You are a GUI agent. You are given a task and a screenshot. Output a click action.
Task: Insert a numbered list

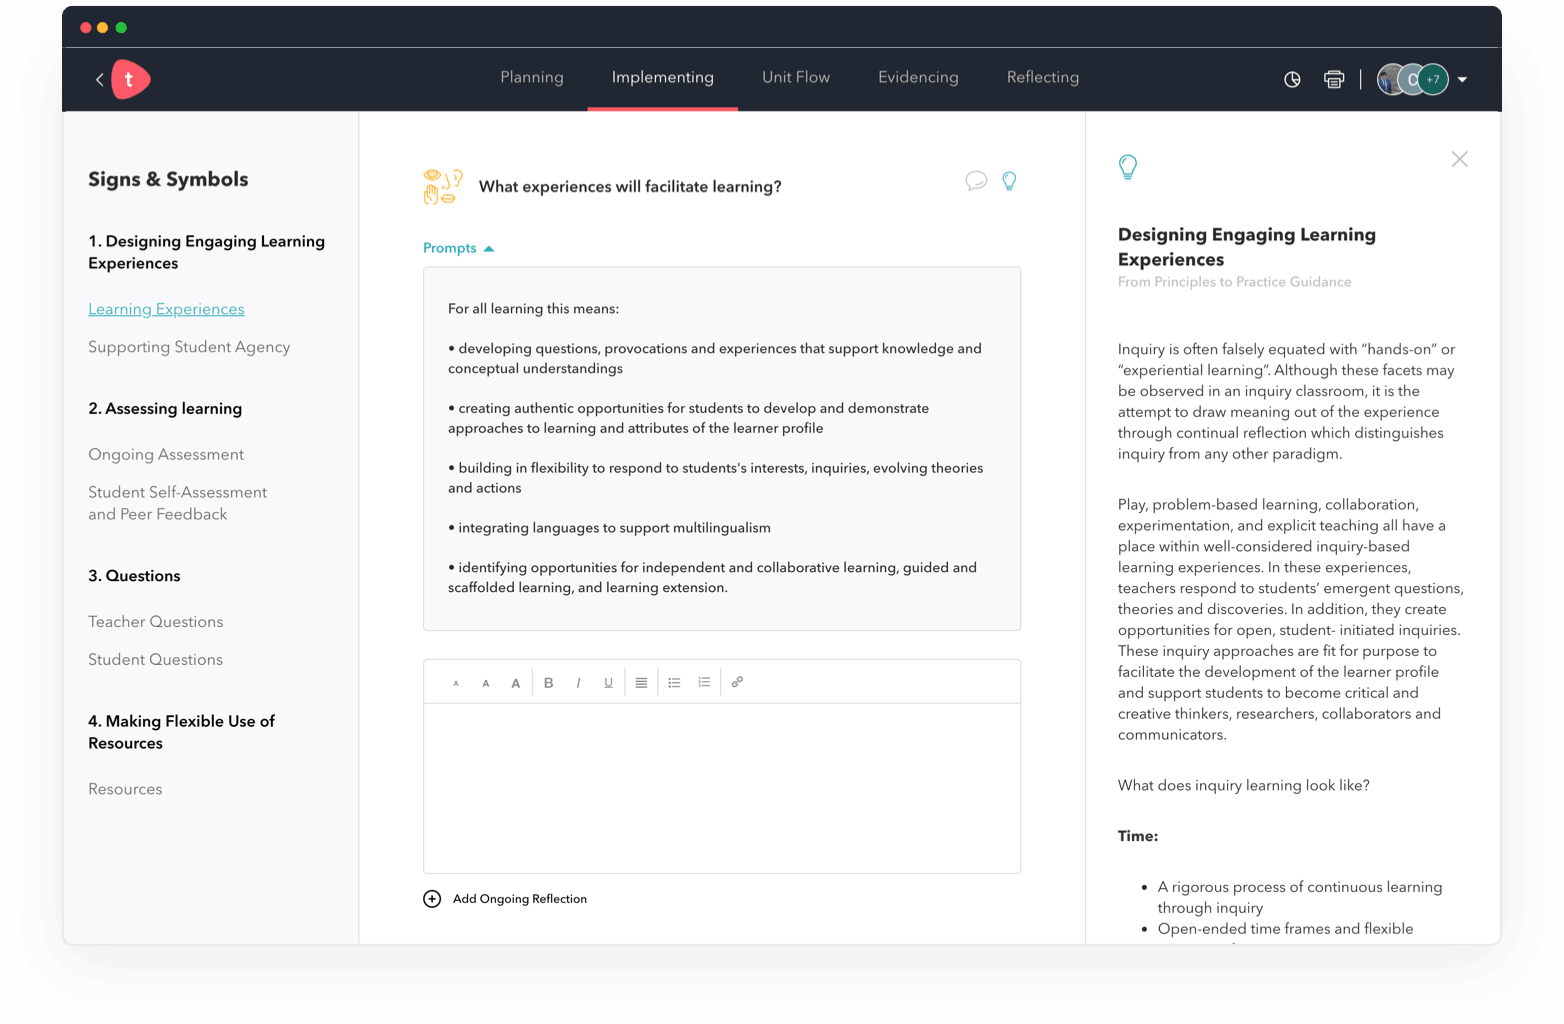704,683
